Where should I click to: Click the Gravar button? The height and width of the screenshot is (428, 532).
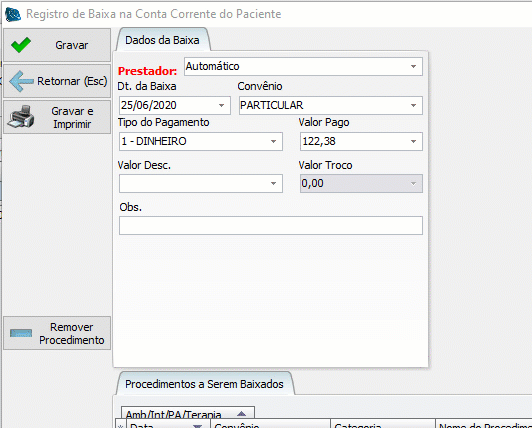point(57,45)
